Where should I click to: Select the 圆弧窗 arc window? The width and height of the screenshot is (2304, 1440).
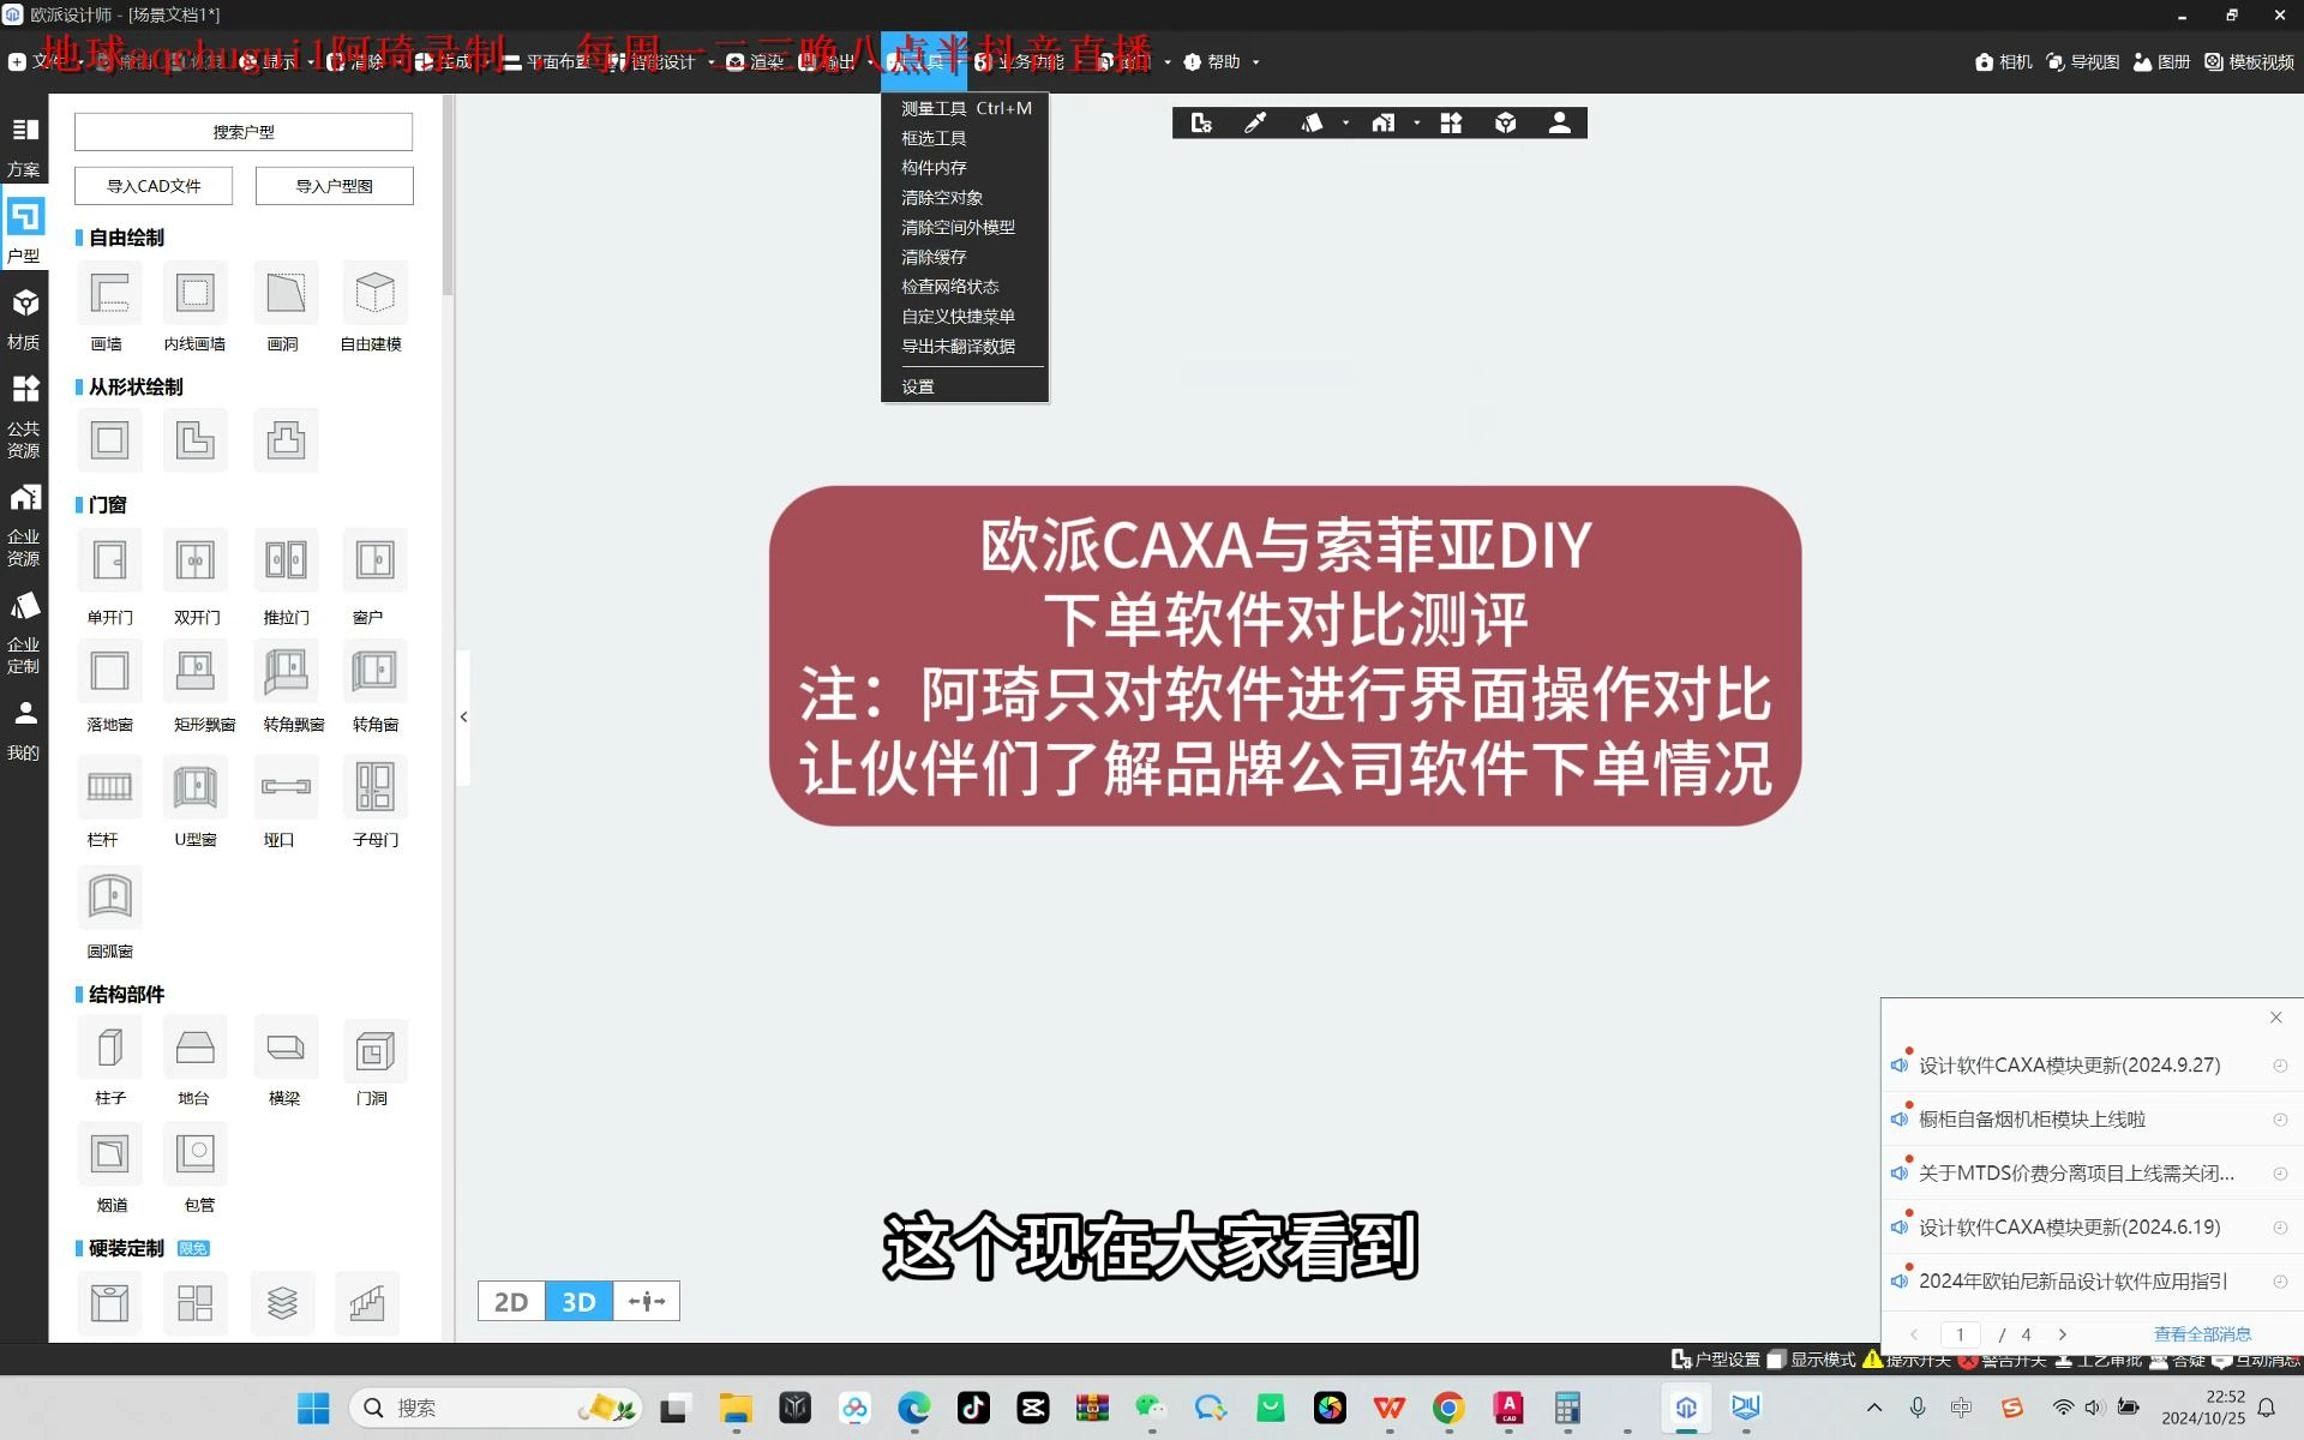coord(109,897)
